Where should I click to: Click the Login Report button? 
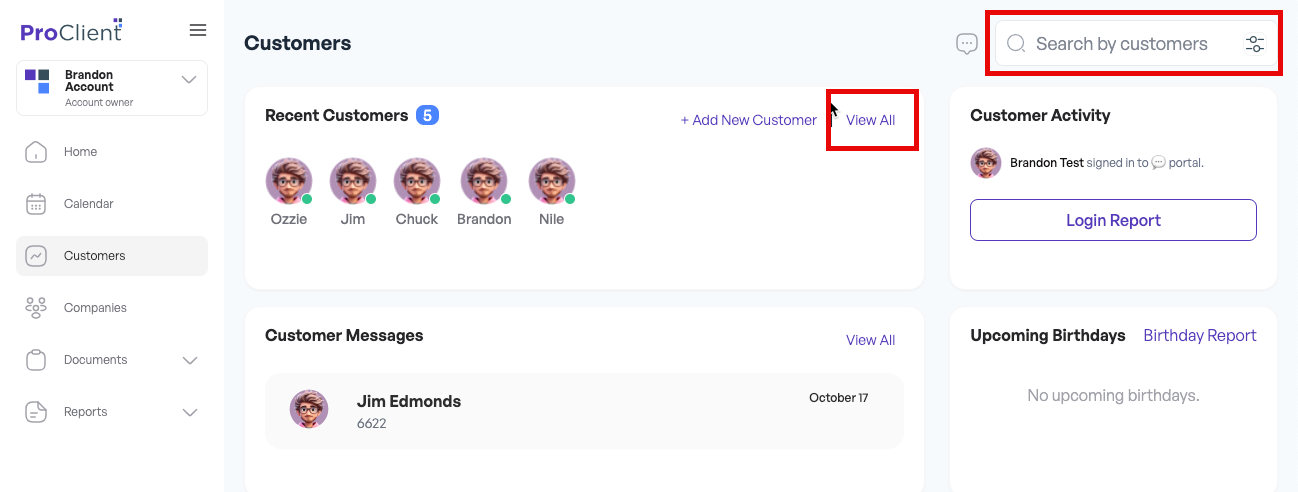[1113, 220]
